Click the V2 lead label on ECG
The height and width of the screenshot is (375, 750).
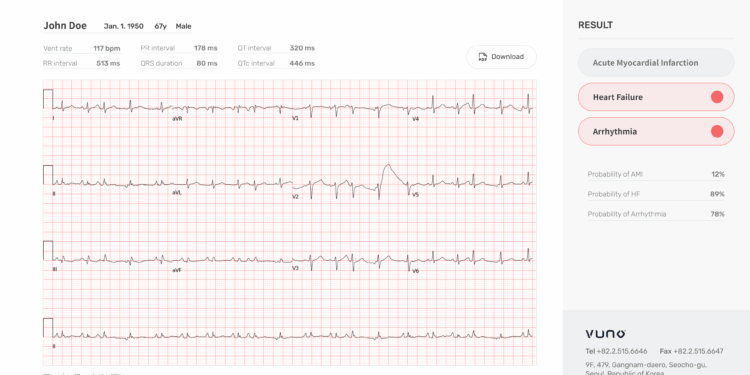coord(296,197)
